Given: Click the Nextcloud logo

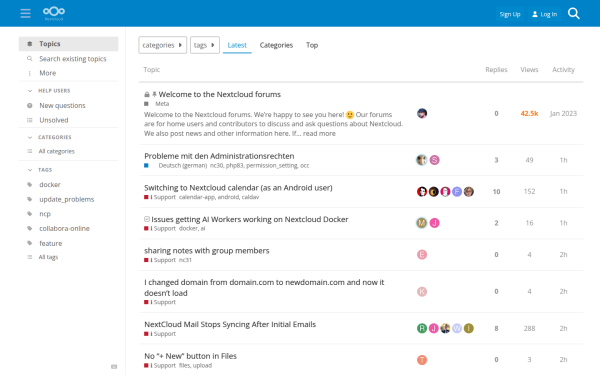Looking at the screenshot, I should [x=54, y=13].
